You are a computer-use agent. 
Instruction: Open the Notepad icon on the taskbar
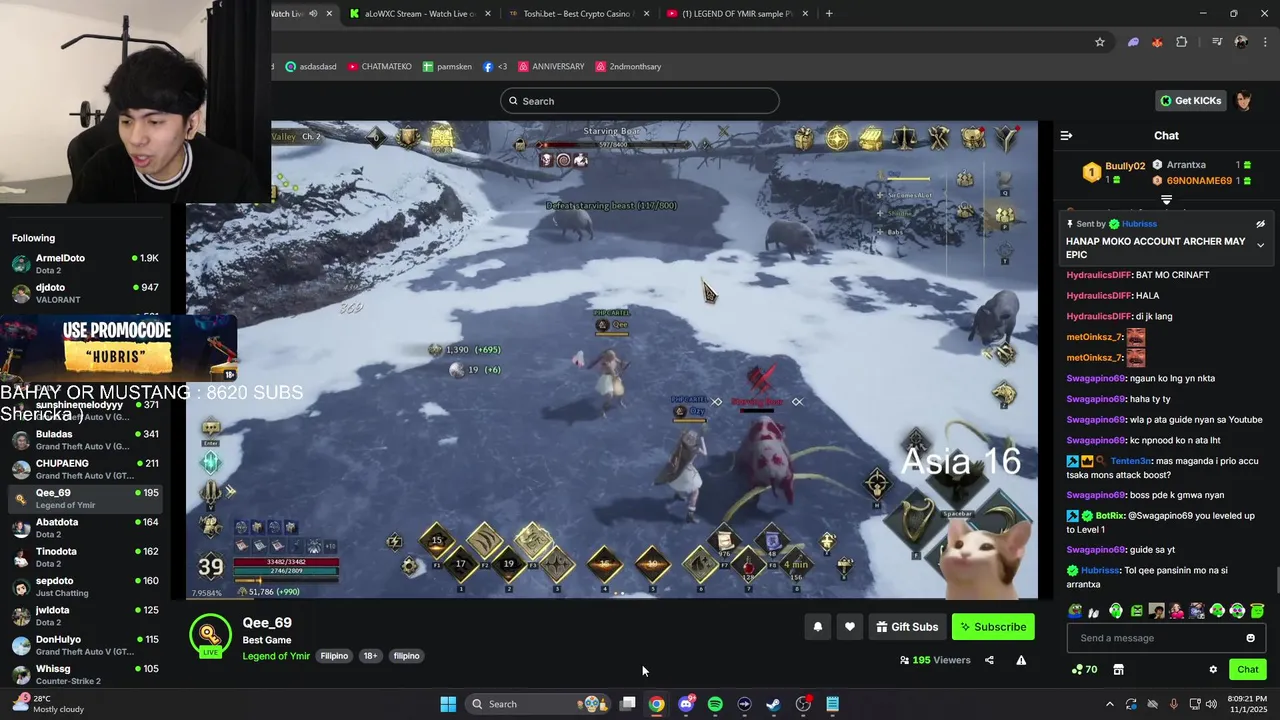tap(832, 704)
